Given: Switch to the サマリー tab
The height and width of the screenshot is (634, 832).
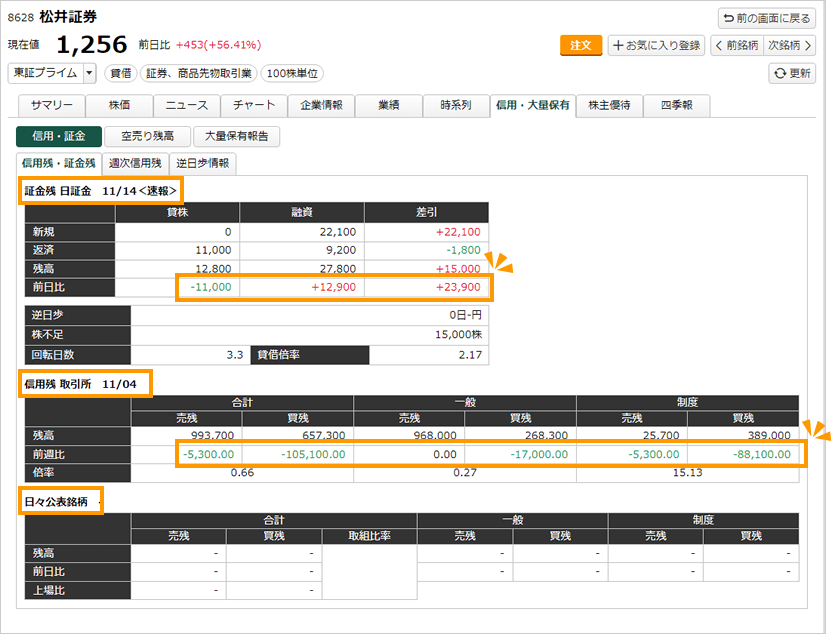Looking at the screenshot, I should (51, 106).
